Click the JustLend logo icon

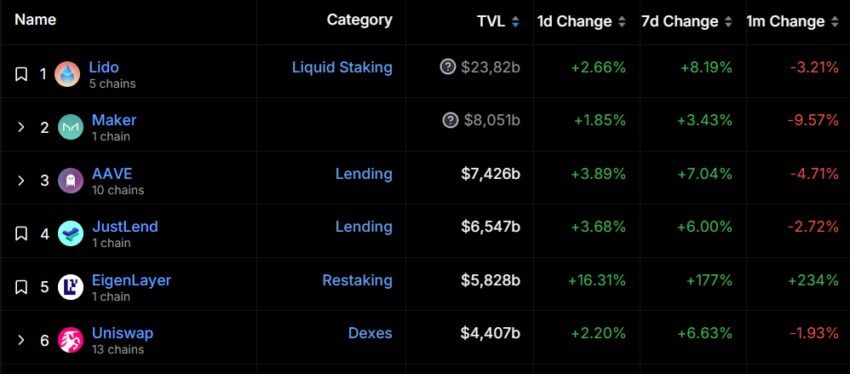click(70, 234)
